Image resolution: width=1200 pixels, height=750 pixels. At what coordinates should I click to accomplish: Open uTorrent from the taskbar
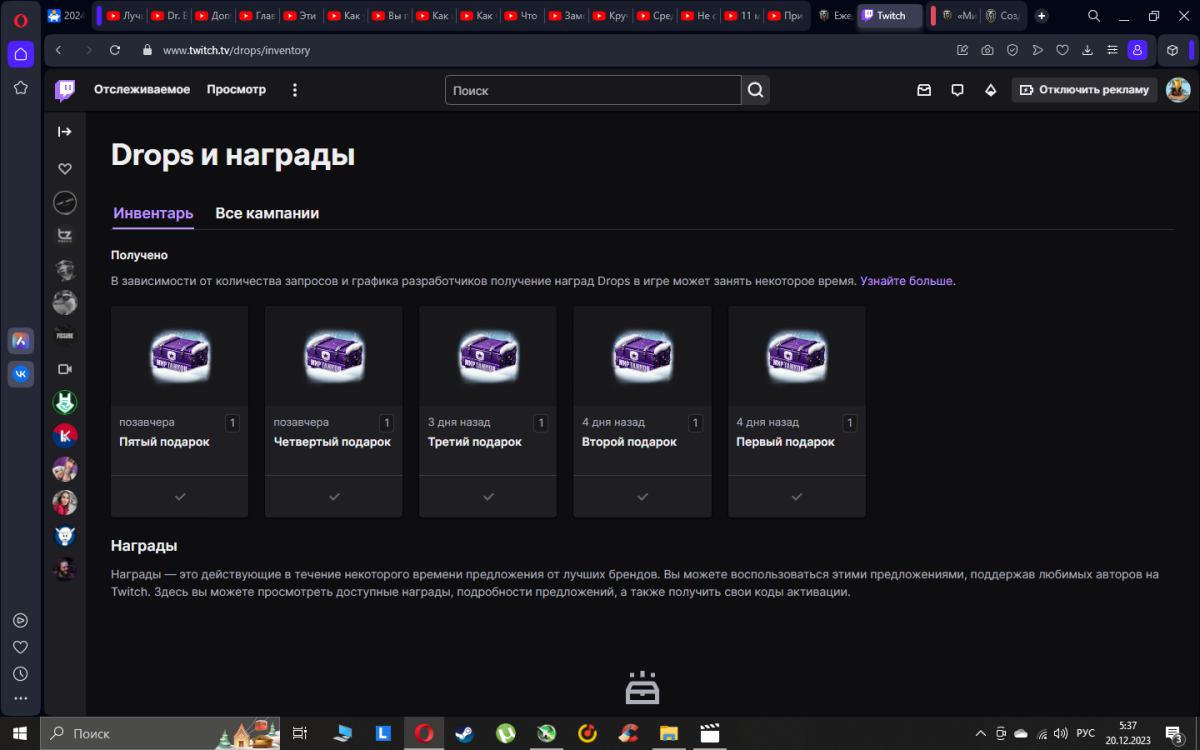(x=505, y=733)
